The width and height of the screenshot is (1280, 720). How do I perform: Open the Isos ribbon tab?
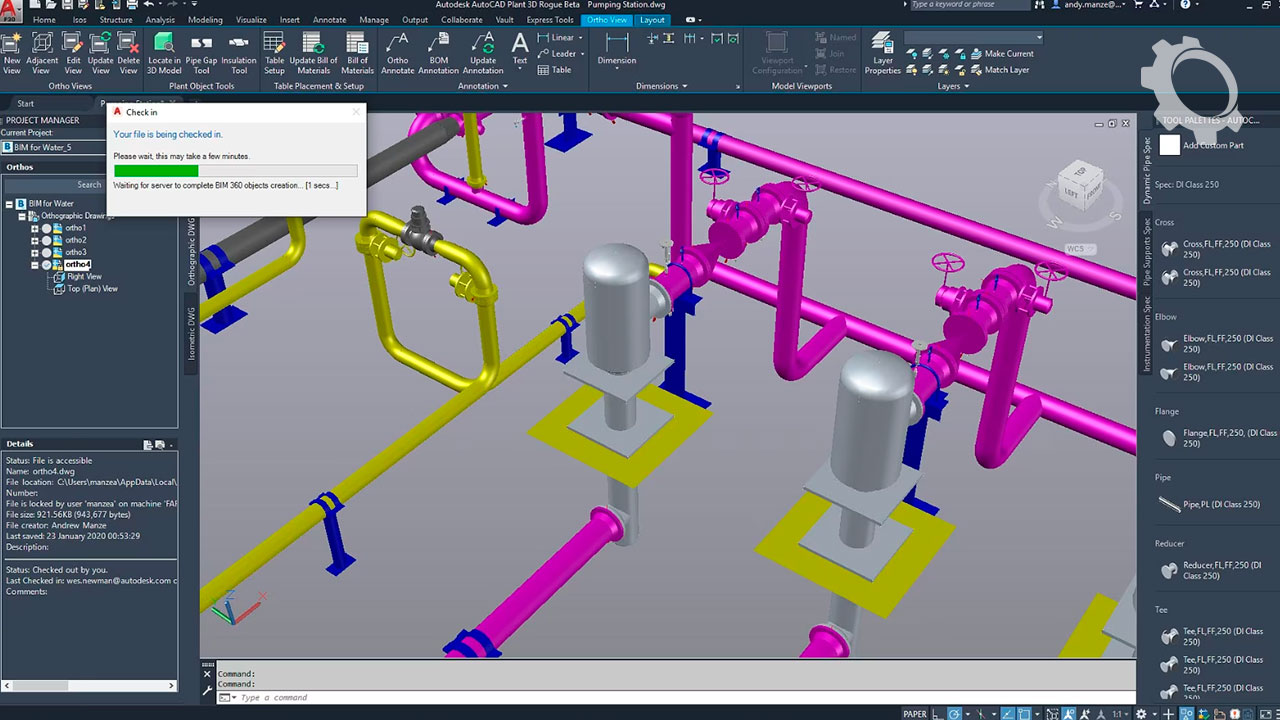coord(78,20)
